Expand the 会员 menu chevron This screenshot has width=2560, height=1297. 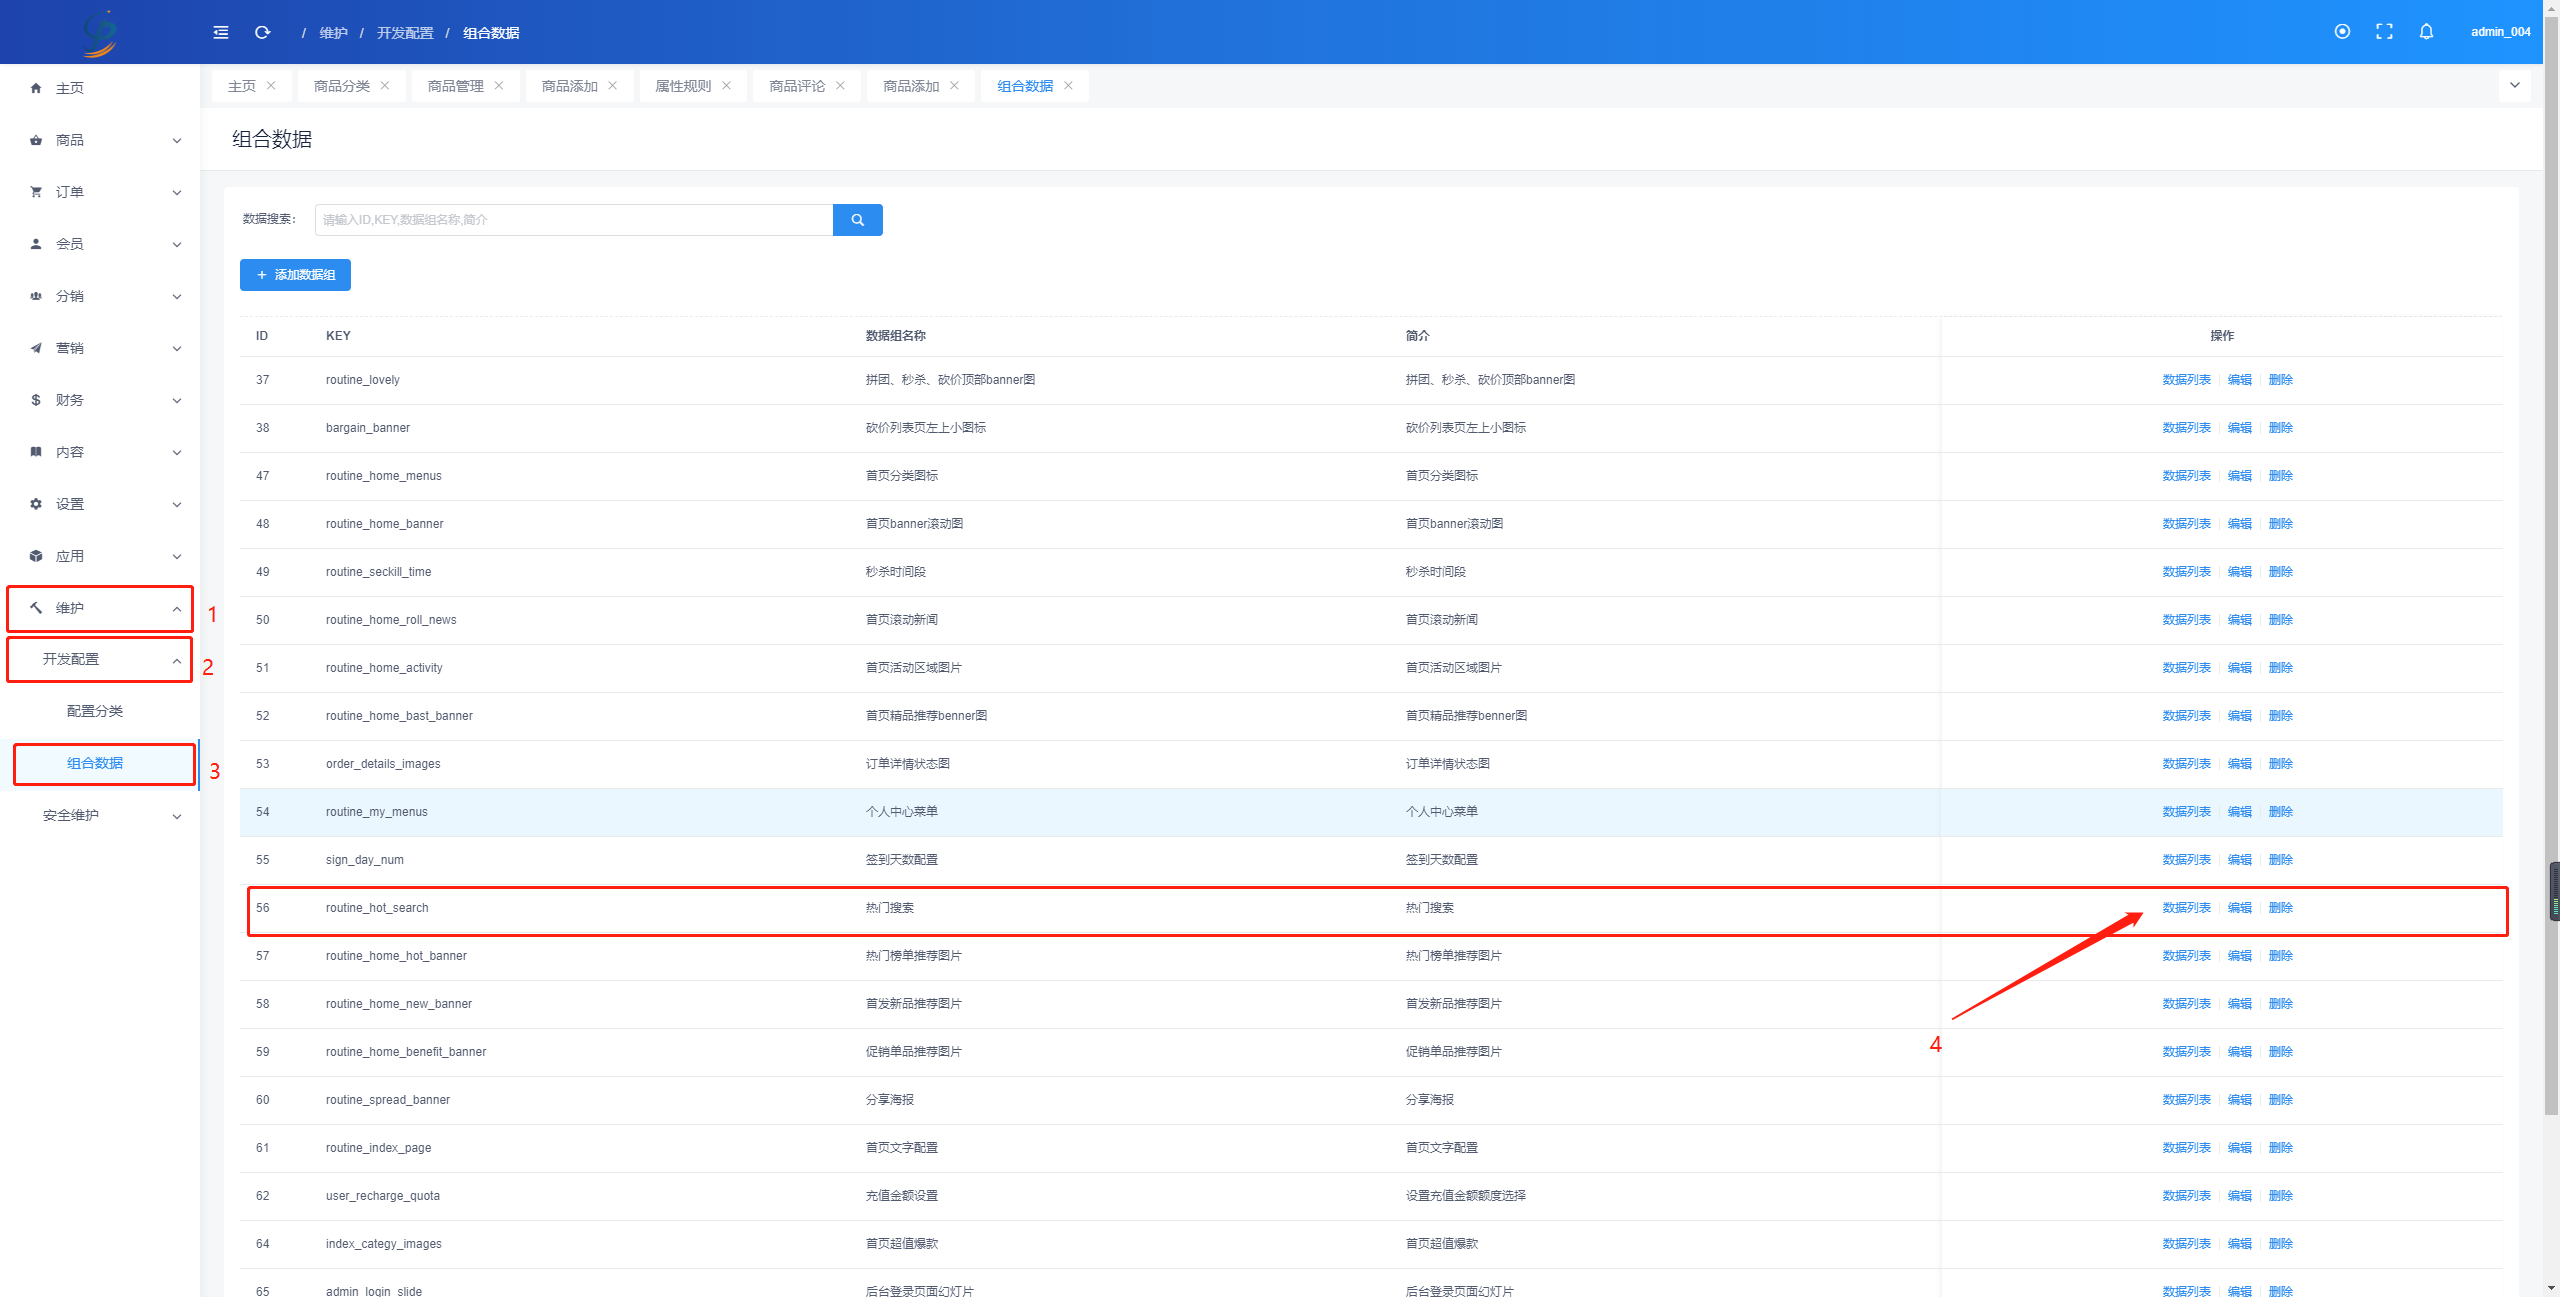pyautogui.click(x=177, y=245)
